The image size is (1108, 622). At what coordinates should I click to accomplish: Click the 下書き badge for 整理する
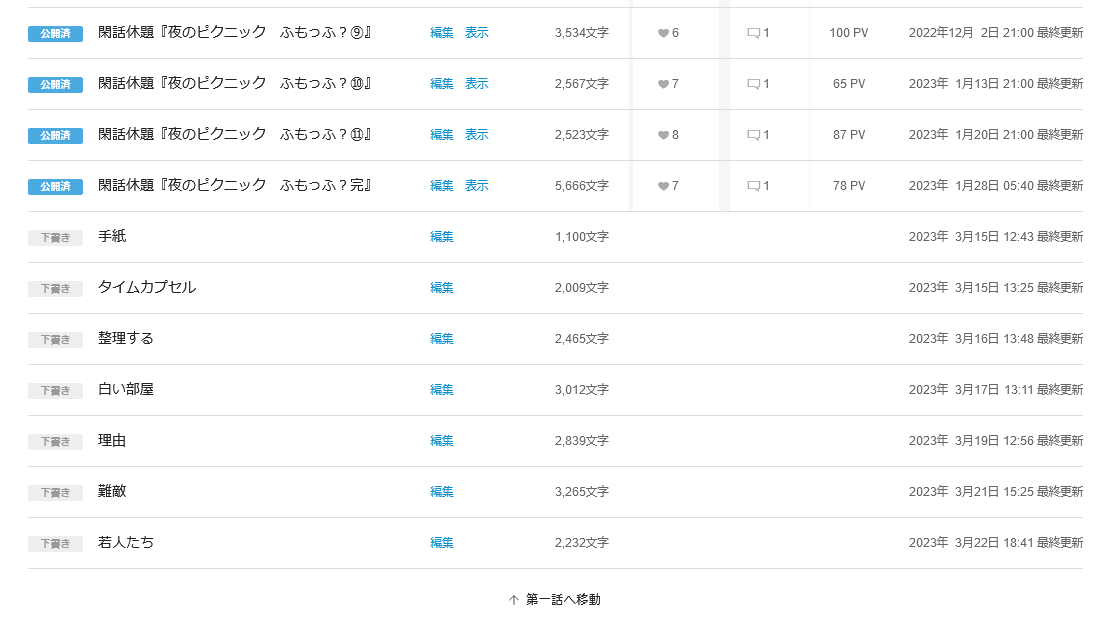[55, 339]
